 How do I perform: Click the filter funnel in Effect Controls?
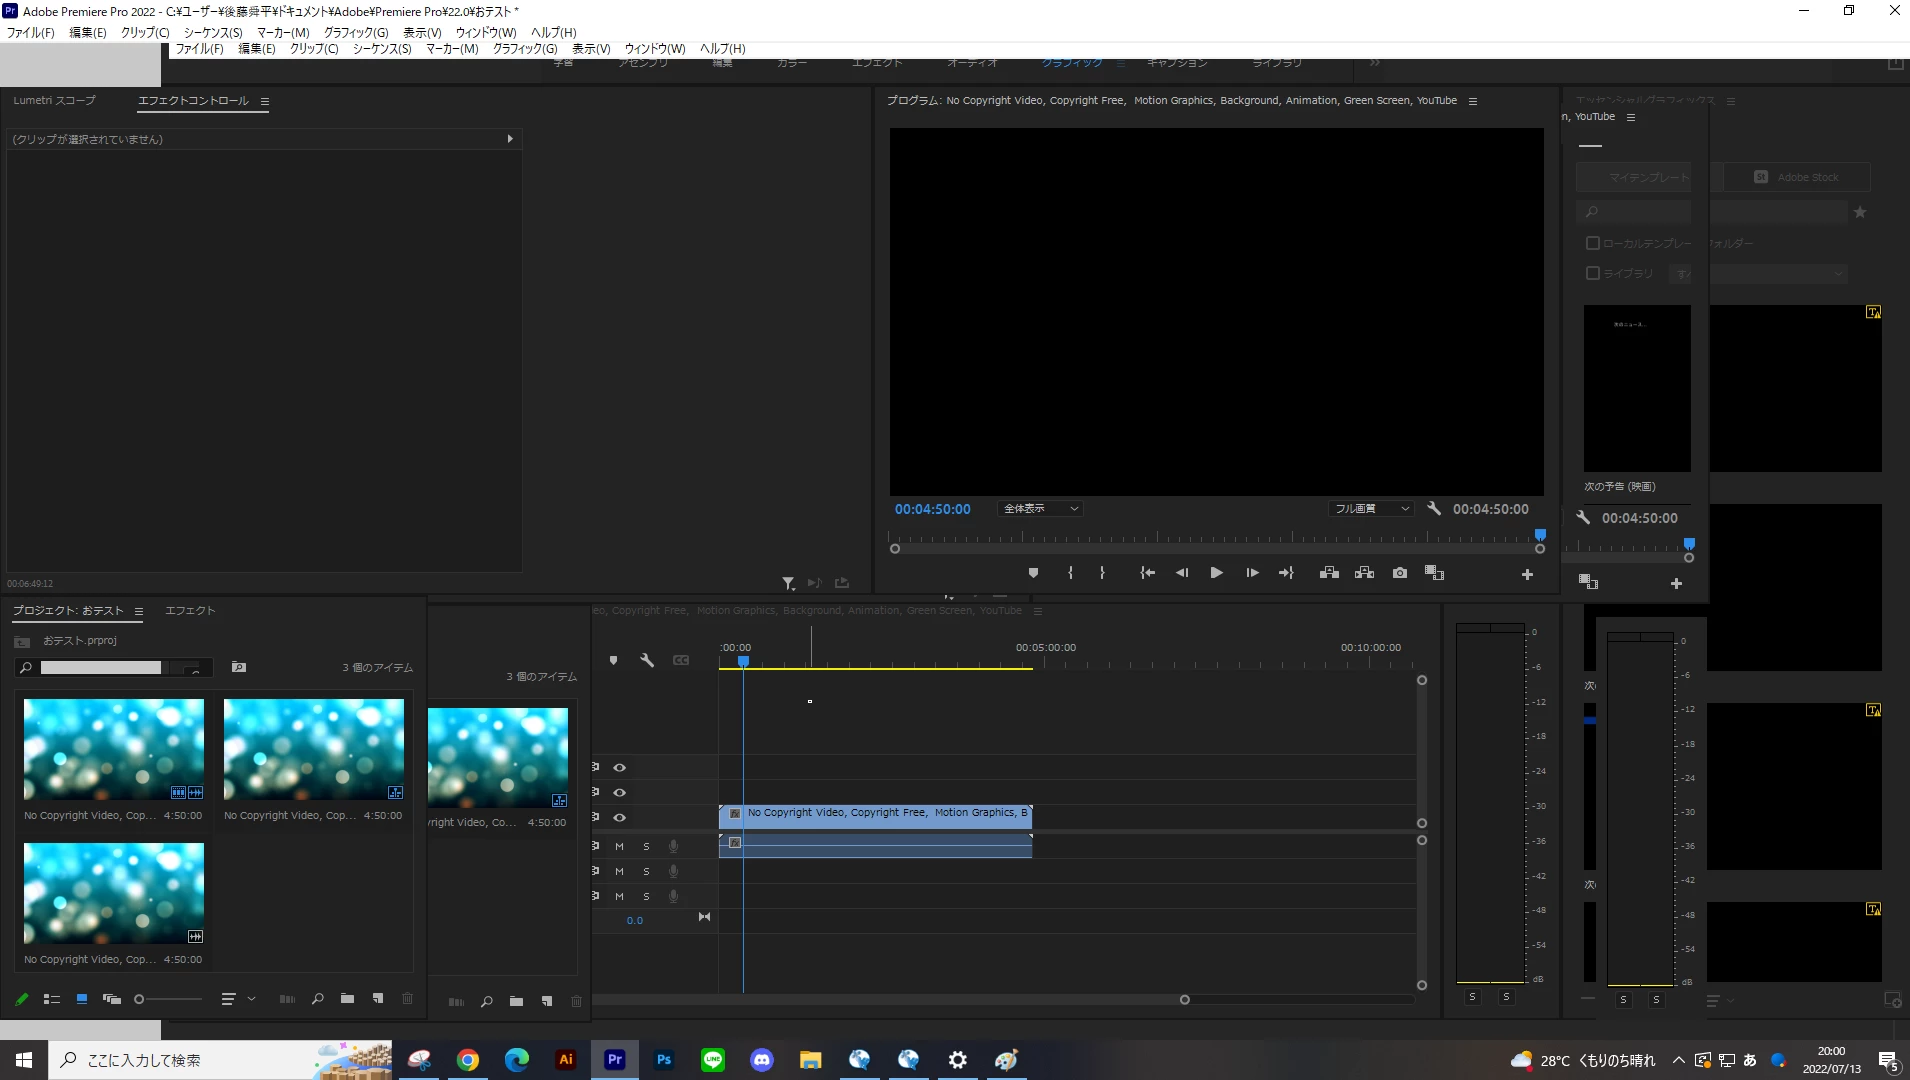click(789, 583)
